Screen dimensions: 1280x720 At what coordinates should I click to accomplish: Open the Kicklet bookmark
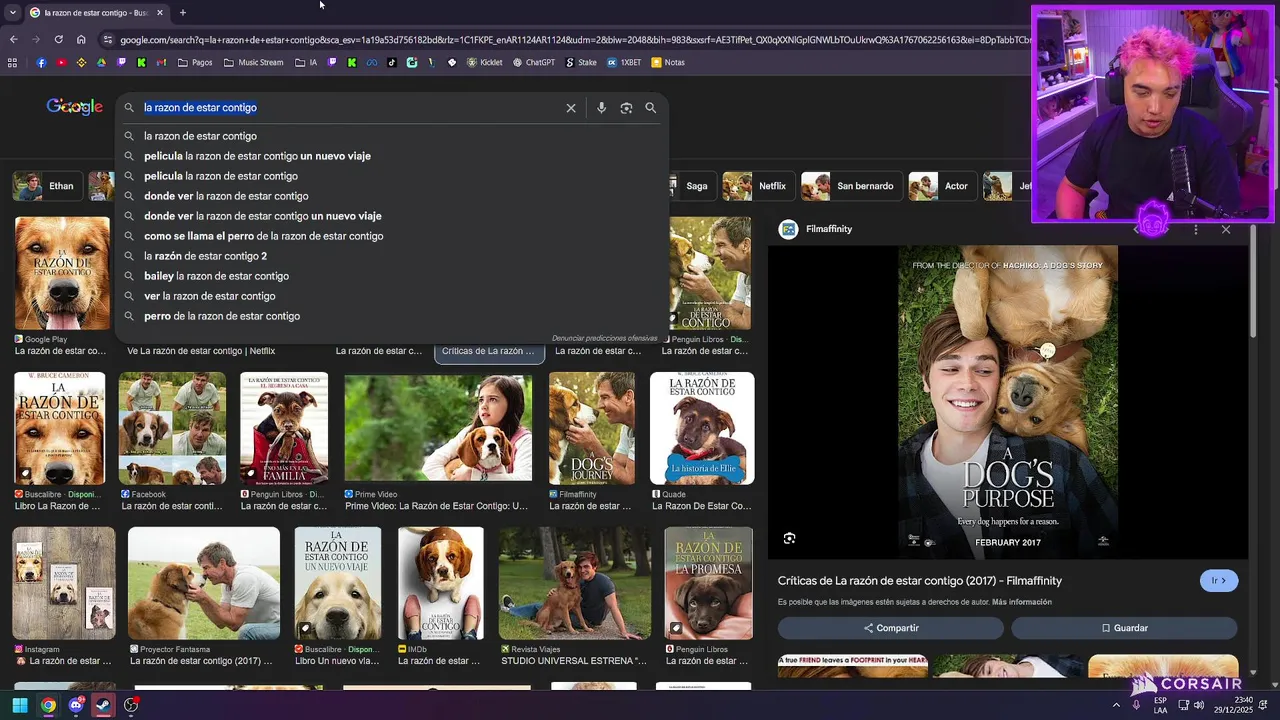485,62
